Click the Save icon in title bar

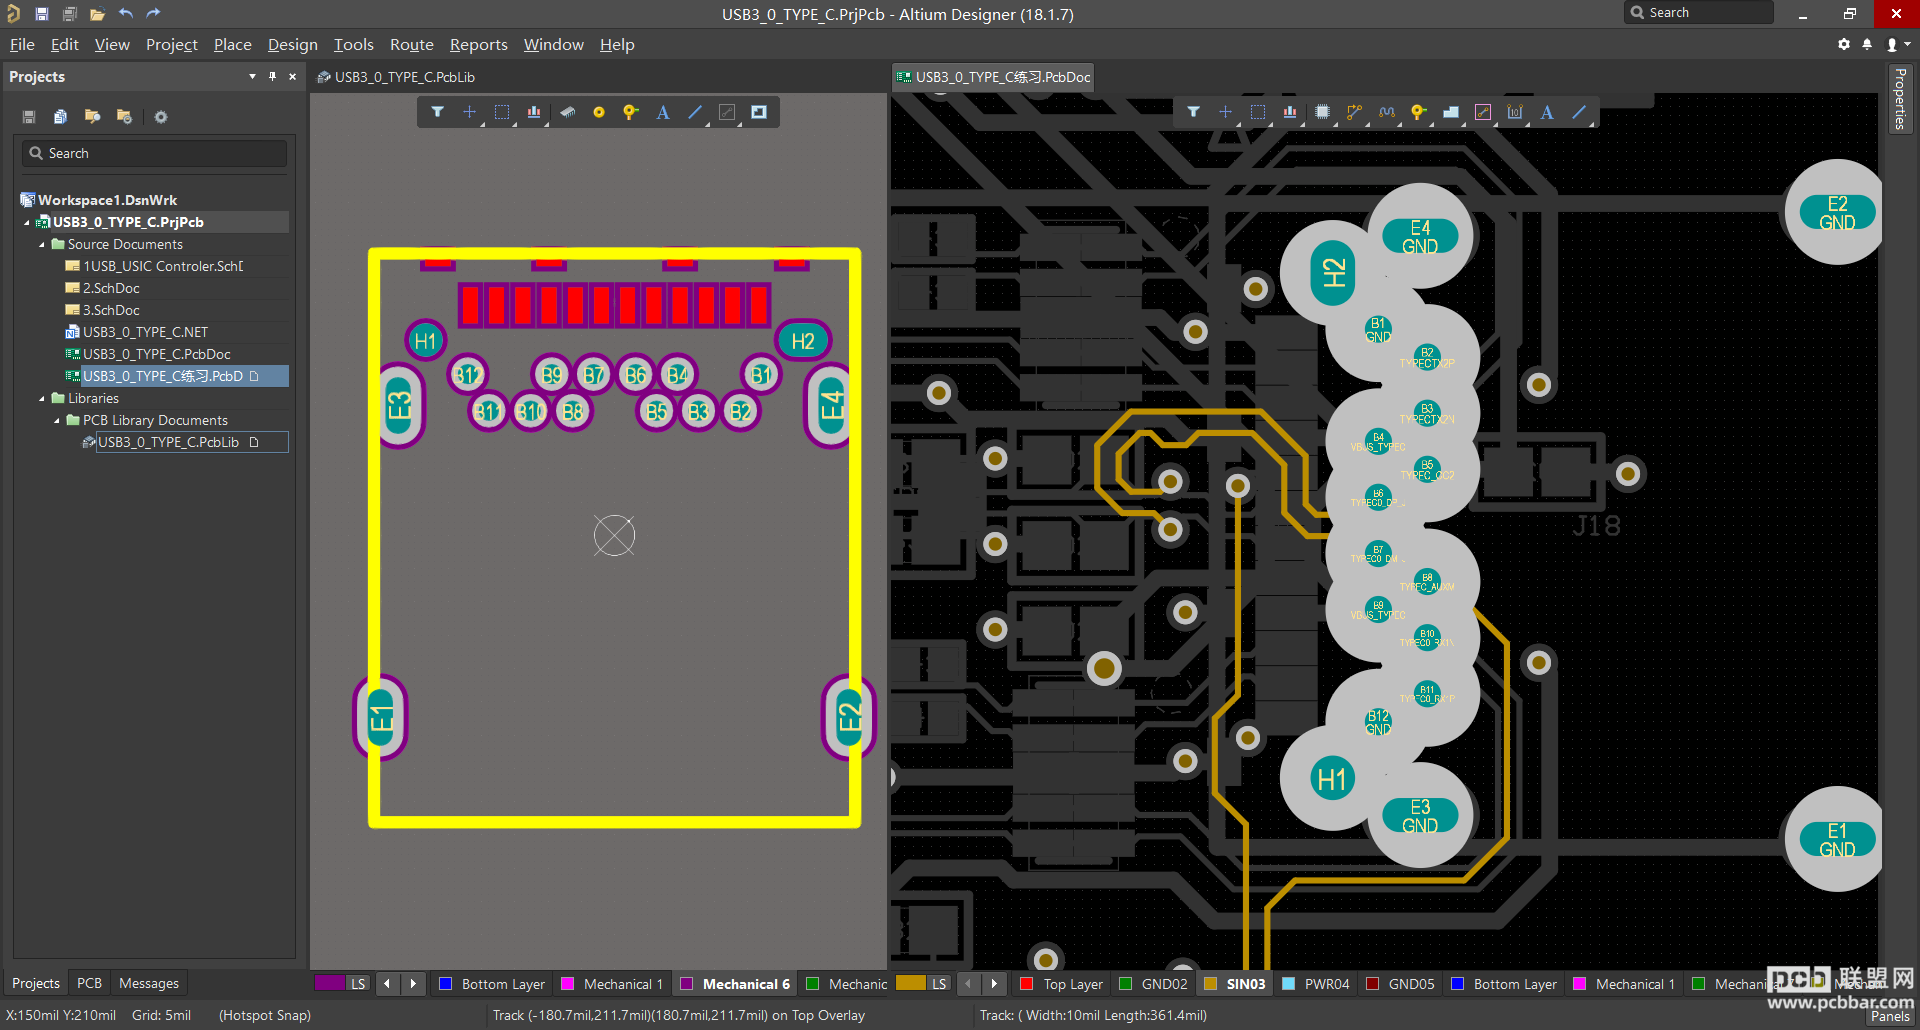point(42,14)
